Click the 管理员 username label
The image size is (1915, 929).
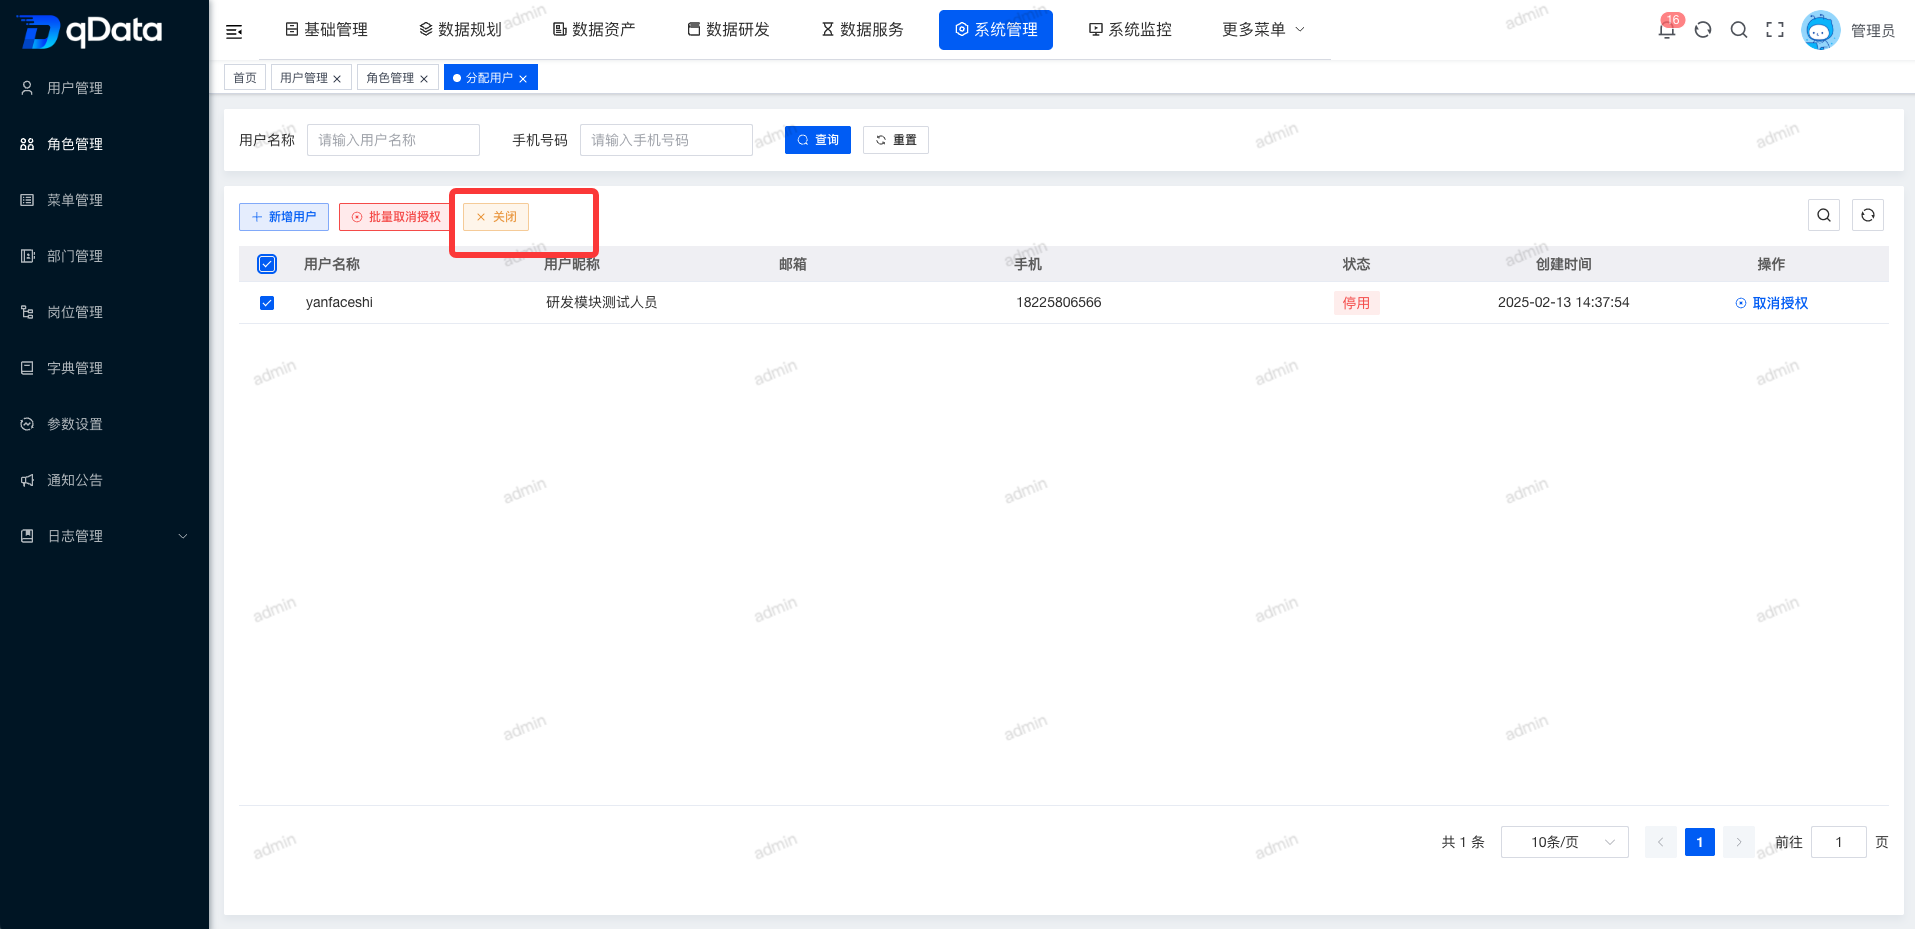(1873, 31)
